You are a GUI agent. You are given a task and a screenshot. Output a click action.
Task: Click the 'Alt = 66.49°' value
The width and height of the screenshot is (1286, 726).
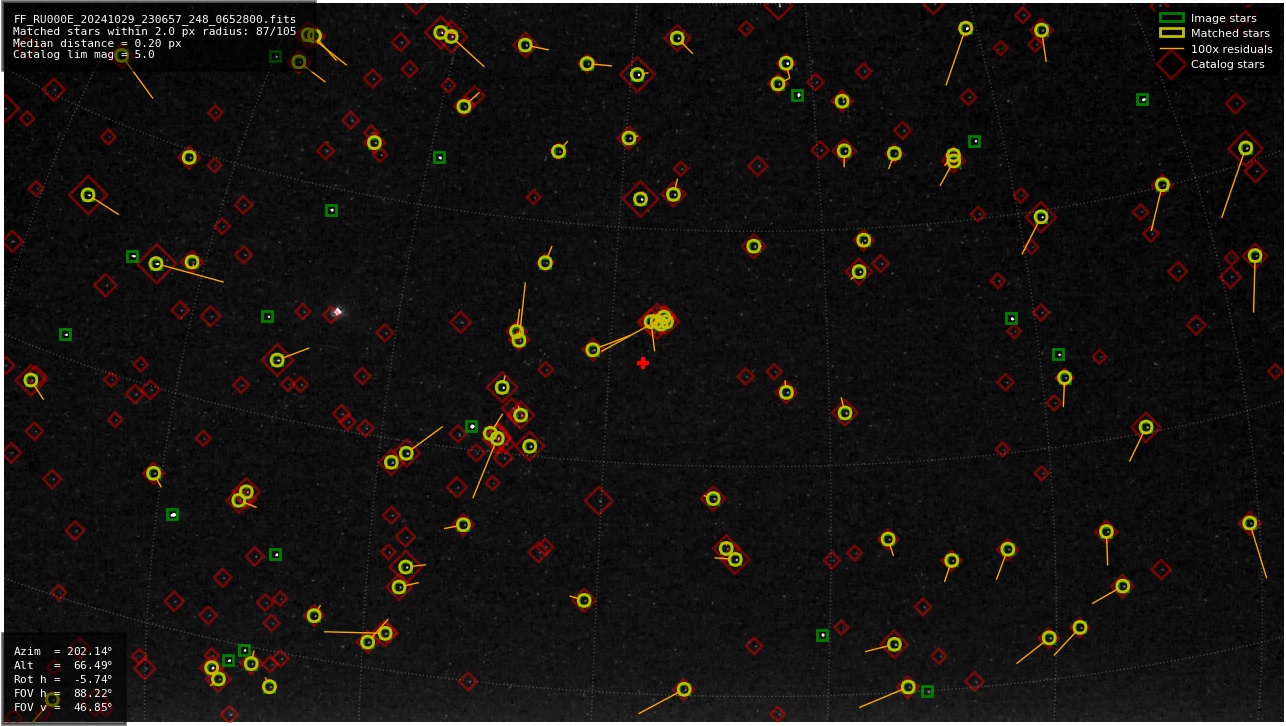63,665
